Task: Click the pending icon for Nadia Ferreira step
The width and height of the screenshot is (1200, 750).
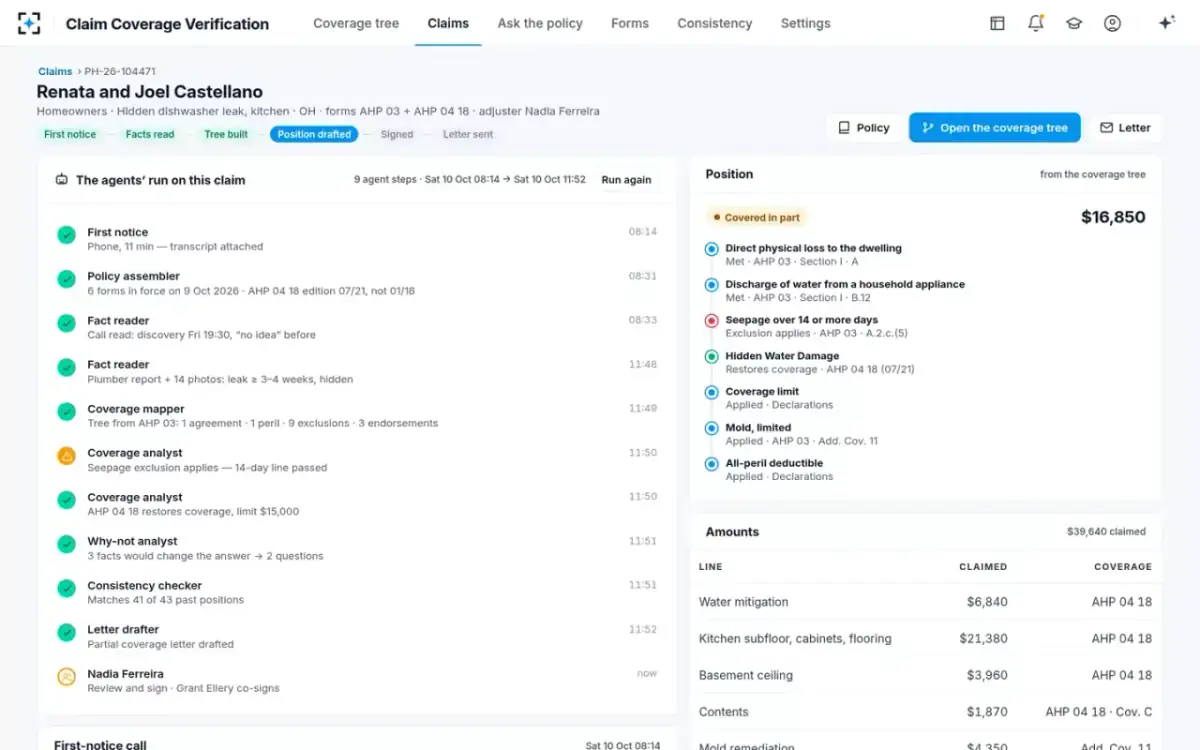Action: point(66,677)
